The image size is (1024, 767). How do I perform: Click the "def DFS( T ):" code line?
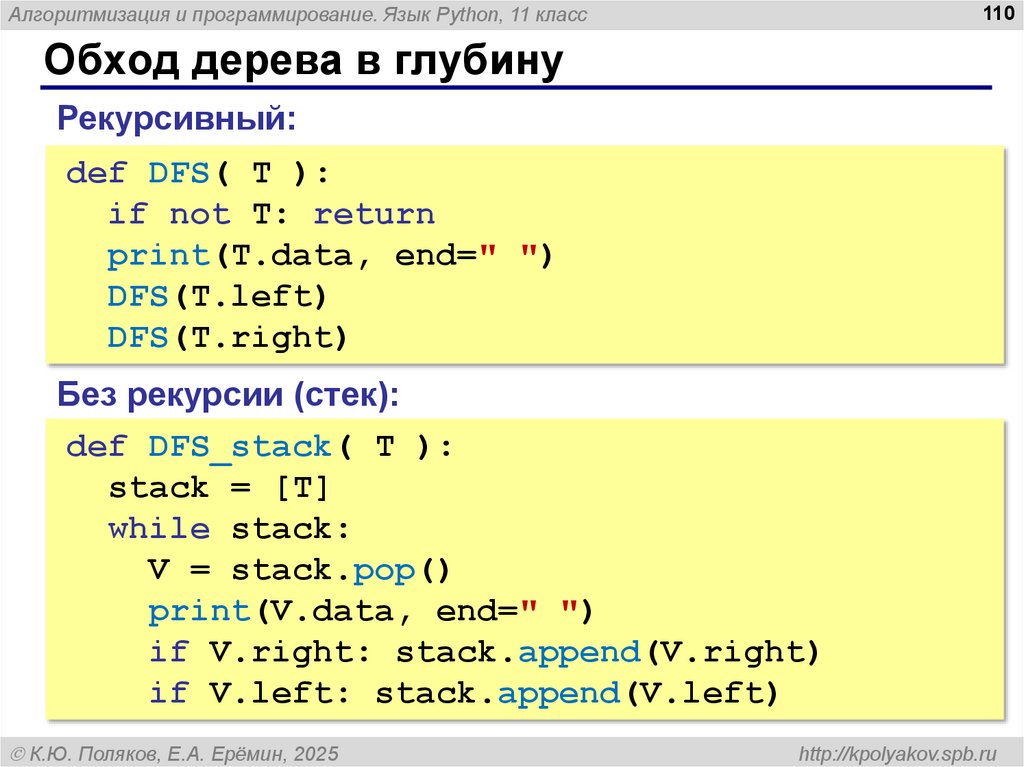point(197,173)
